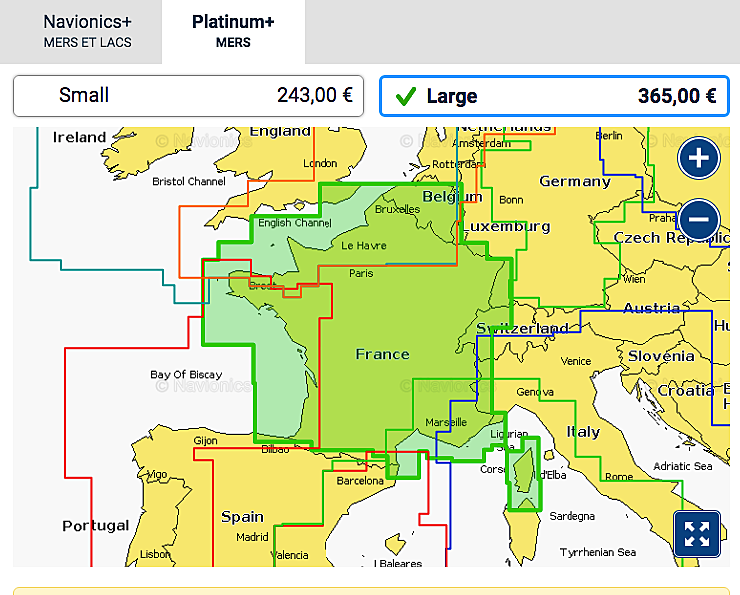
Task: Zoom in with the plus button
Action: coord(698,158)
